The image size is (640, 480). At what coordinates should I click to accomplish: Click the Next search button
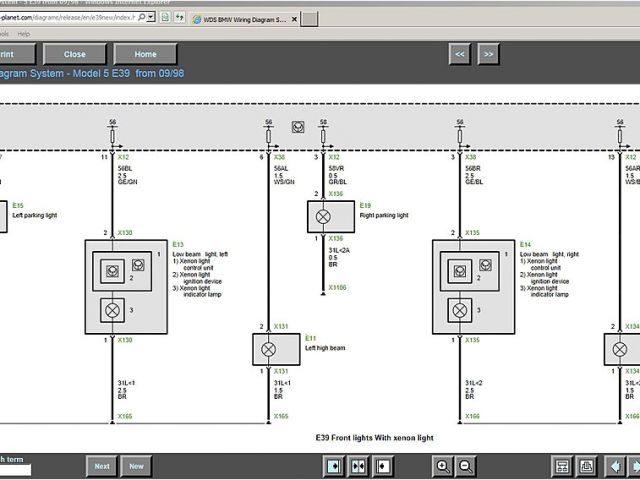pyautogui.click(x=102, y=466)
